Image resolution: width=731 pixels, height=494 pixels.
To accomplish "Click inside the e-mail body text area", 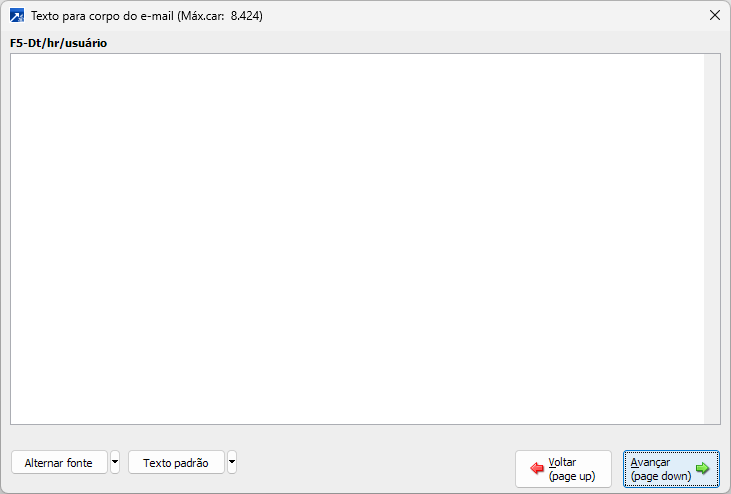I will 357,239.
